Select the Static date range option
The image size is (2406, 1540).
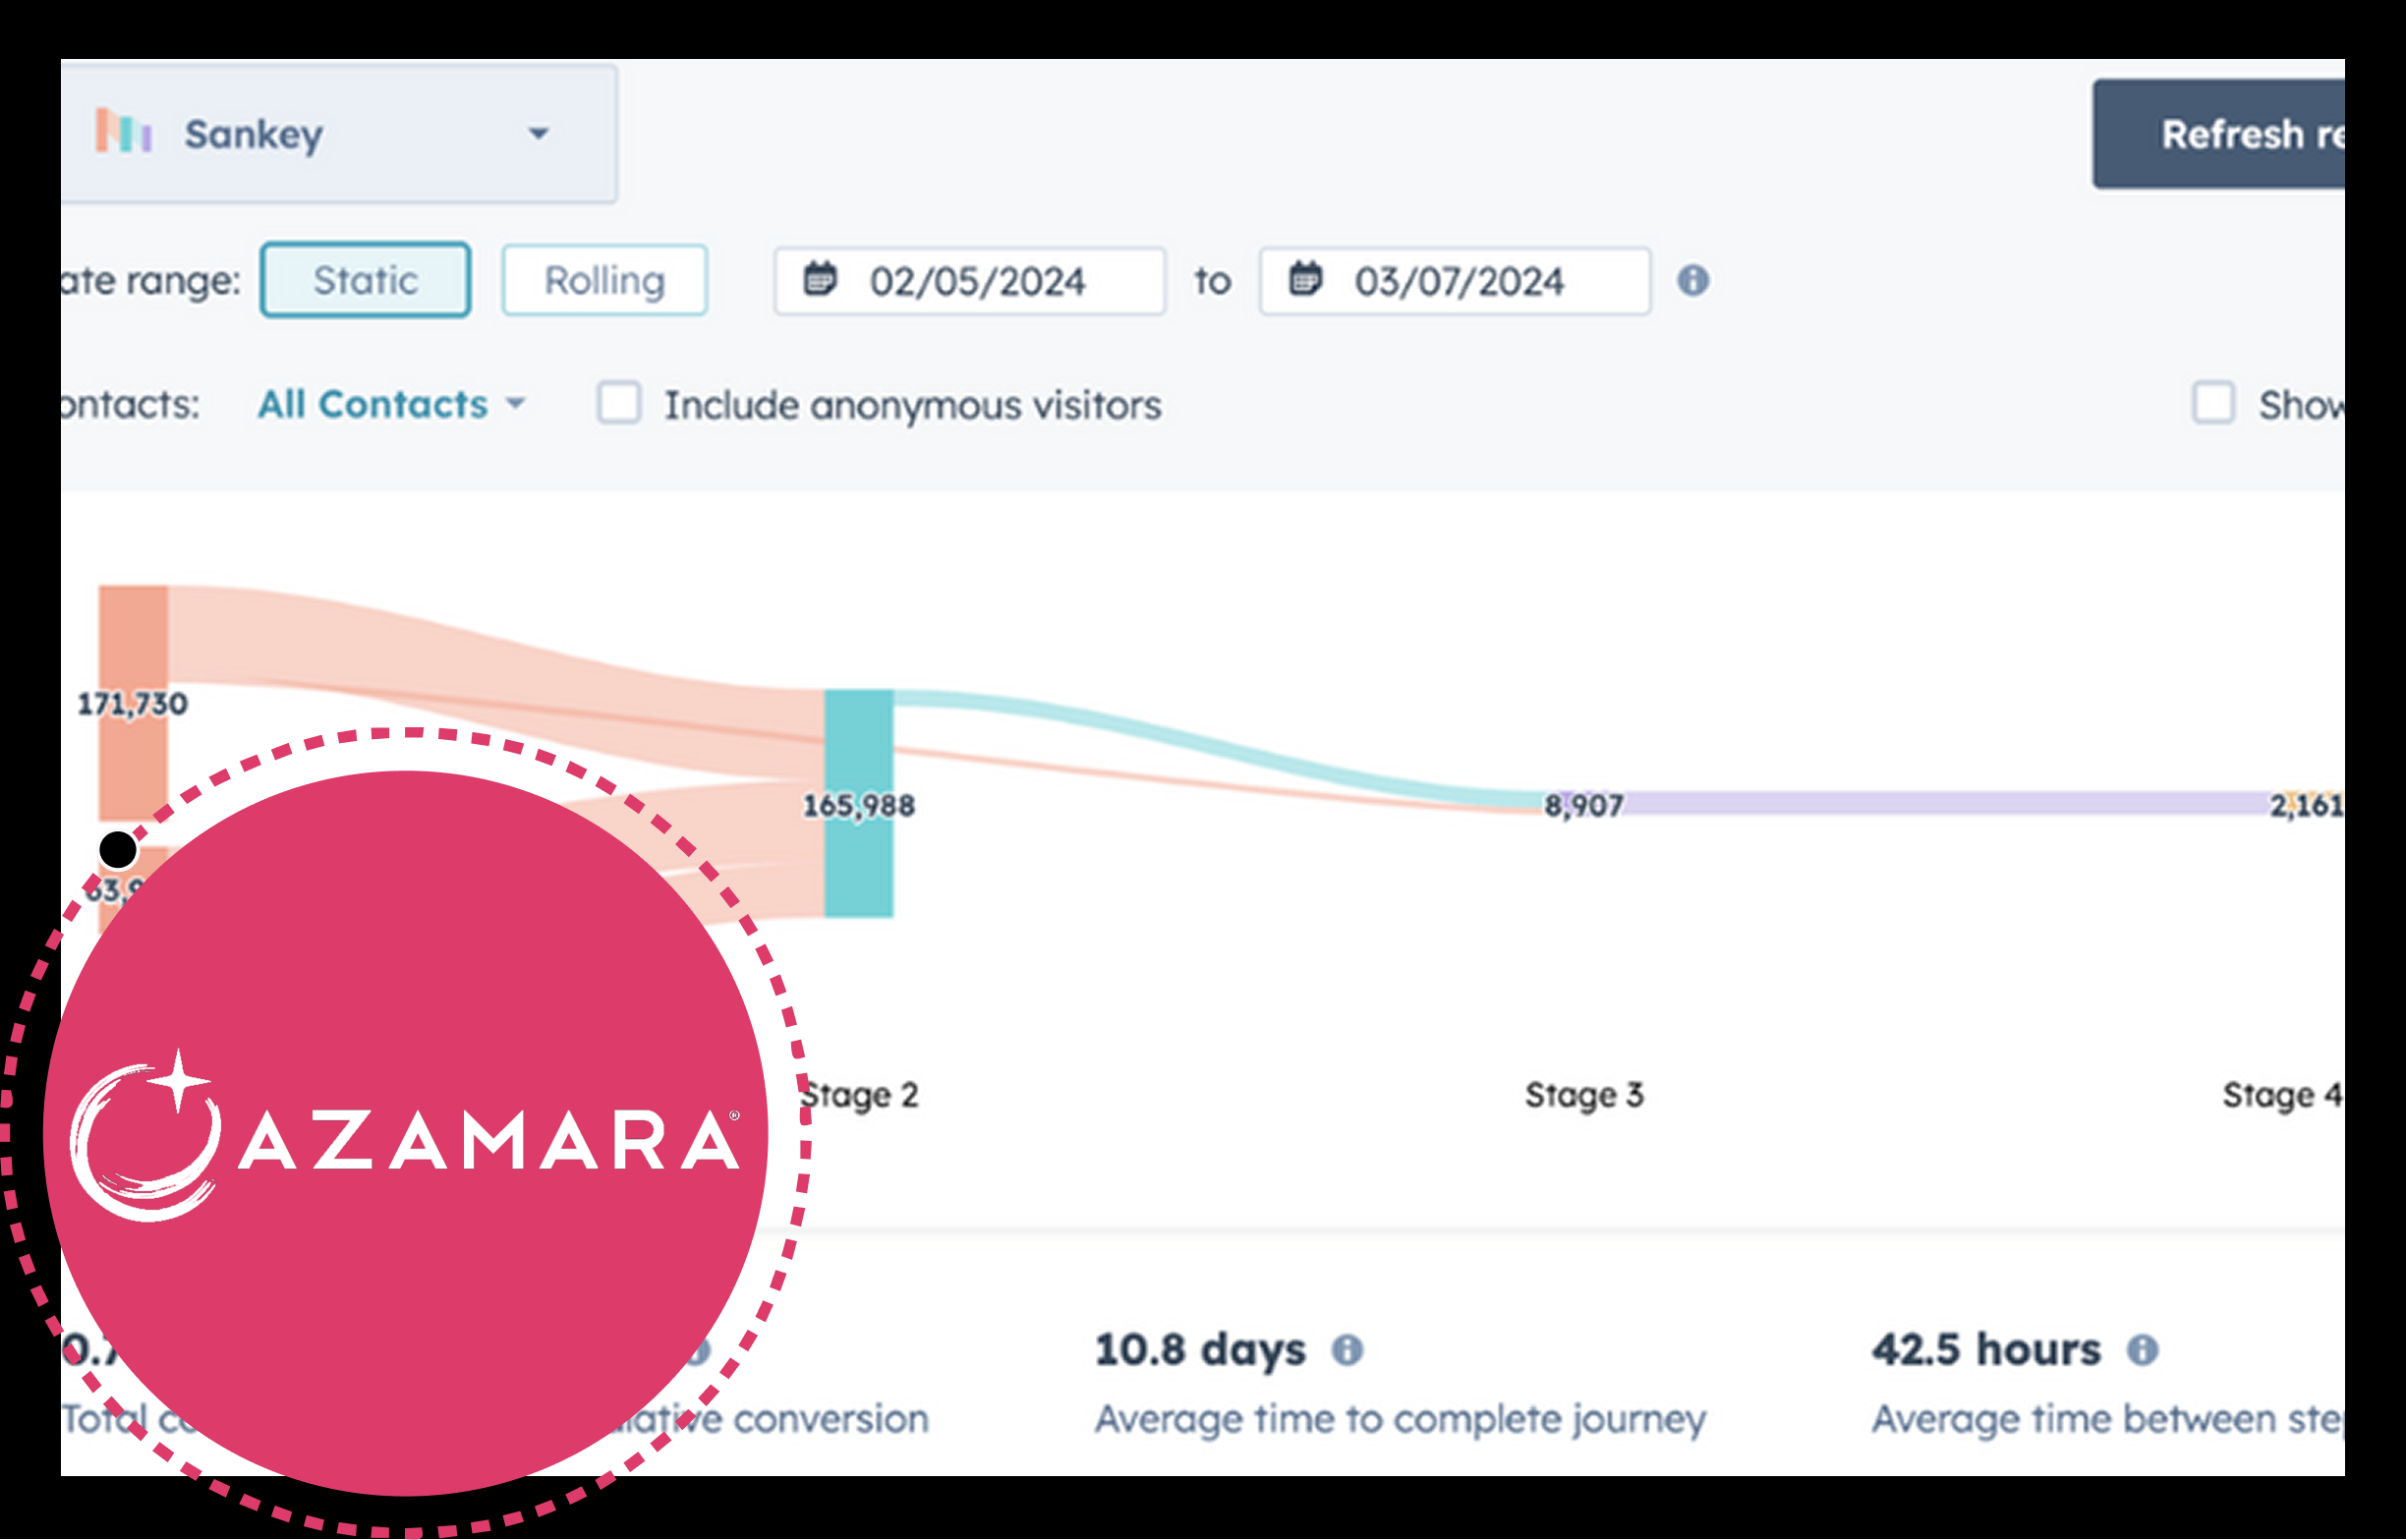365,280
